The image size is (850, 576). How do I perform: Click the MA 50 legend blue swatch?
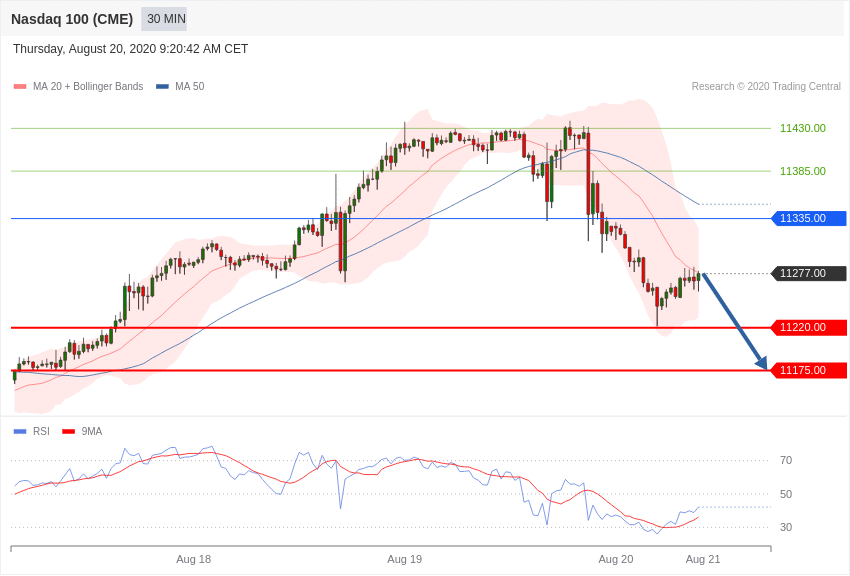tap(162, 86)
